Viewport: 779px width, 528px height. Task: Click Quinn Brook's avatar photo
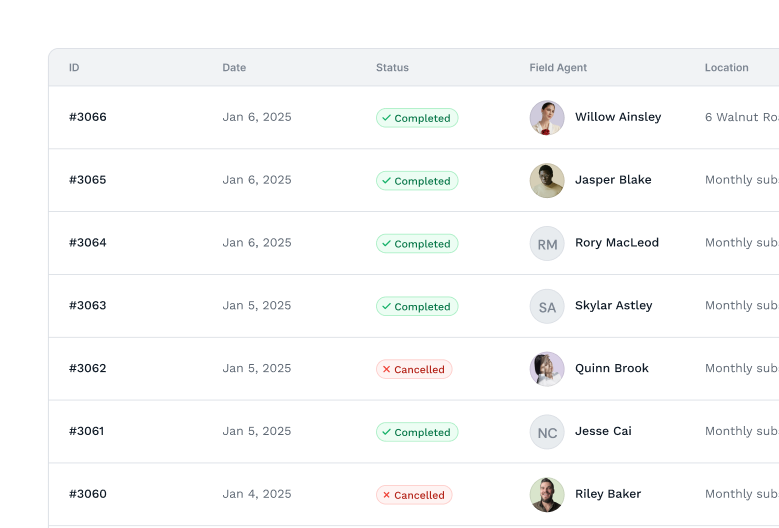pos(547,369)
